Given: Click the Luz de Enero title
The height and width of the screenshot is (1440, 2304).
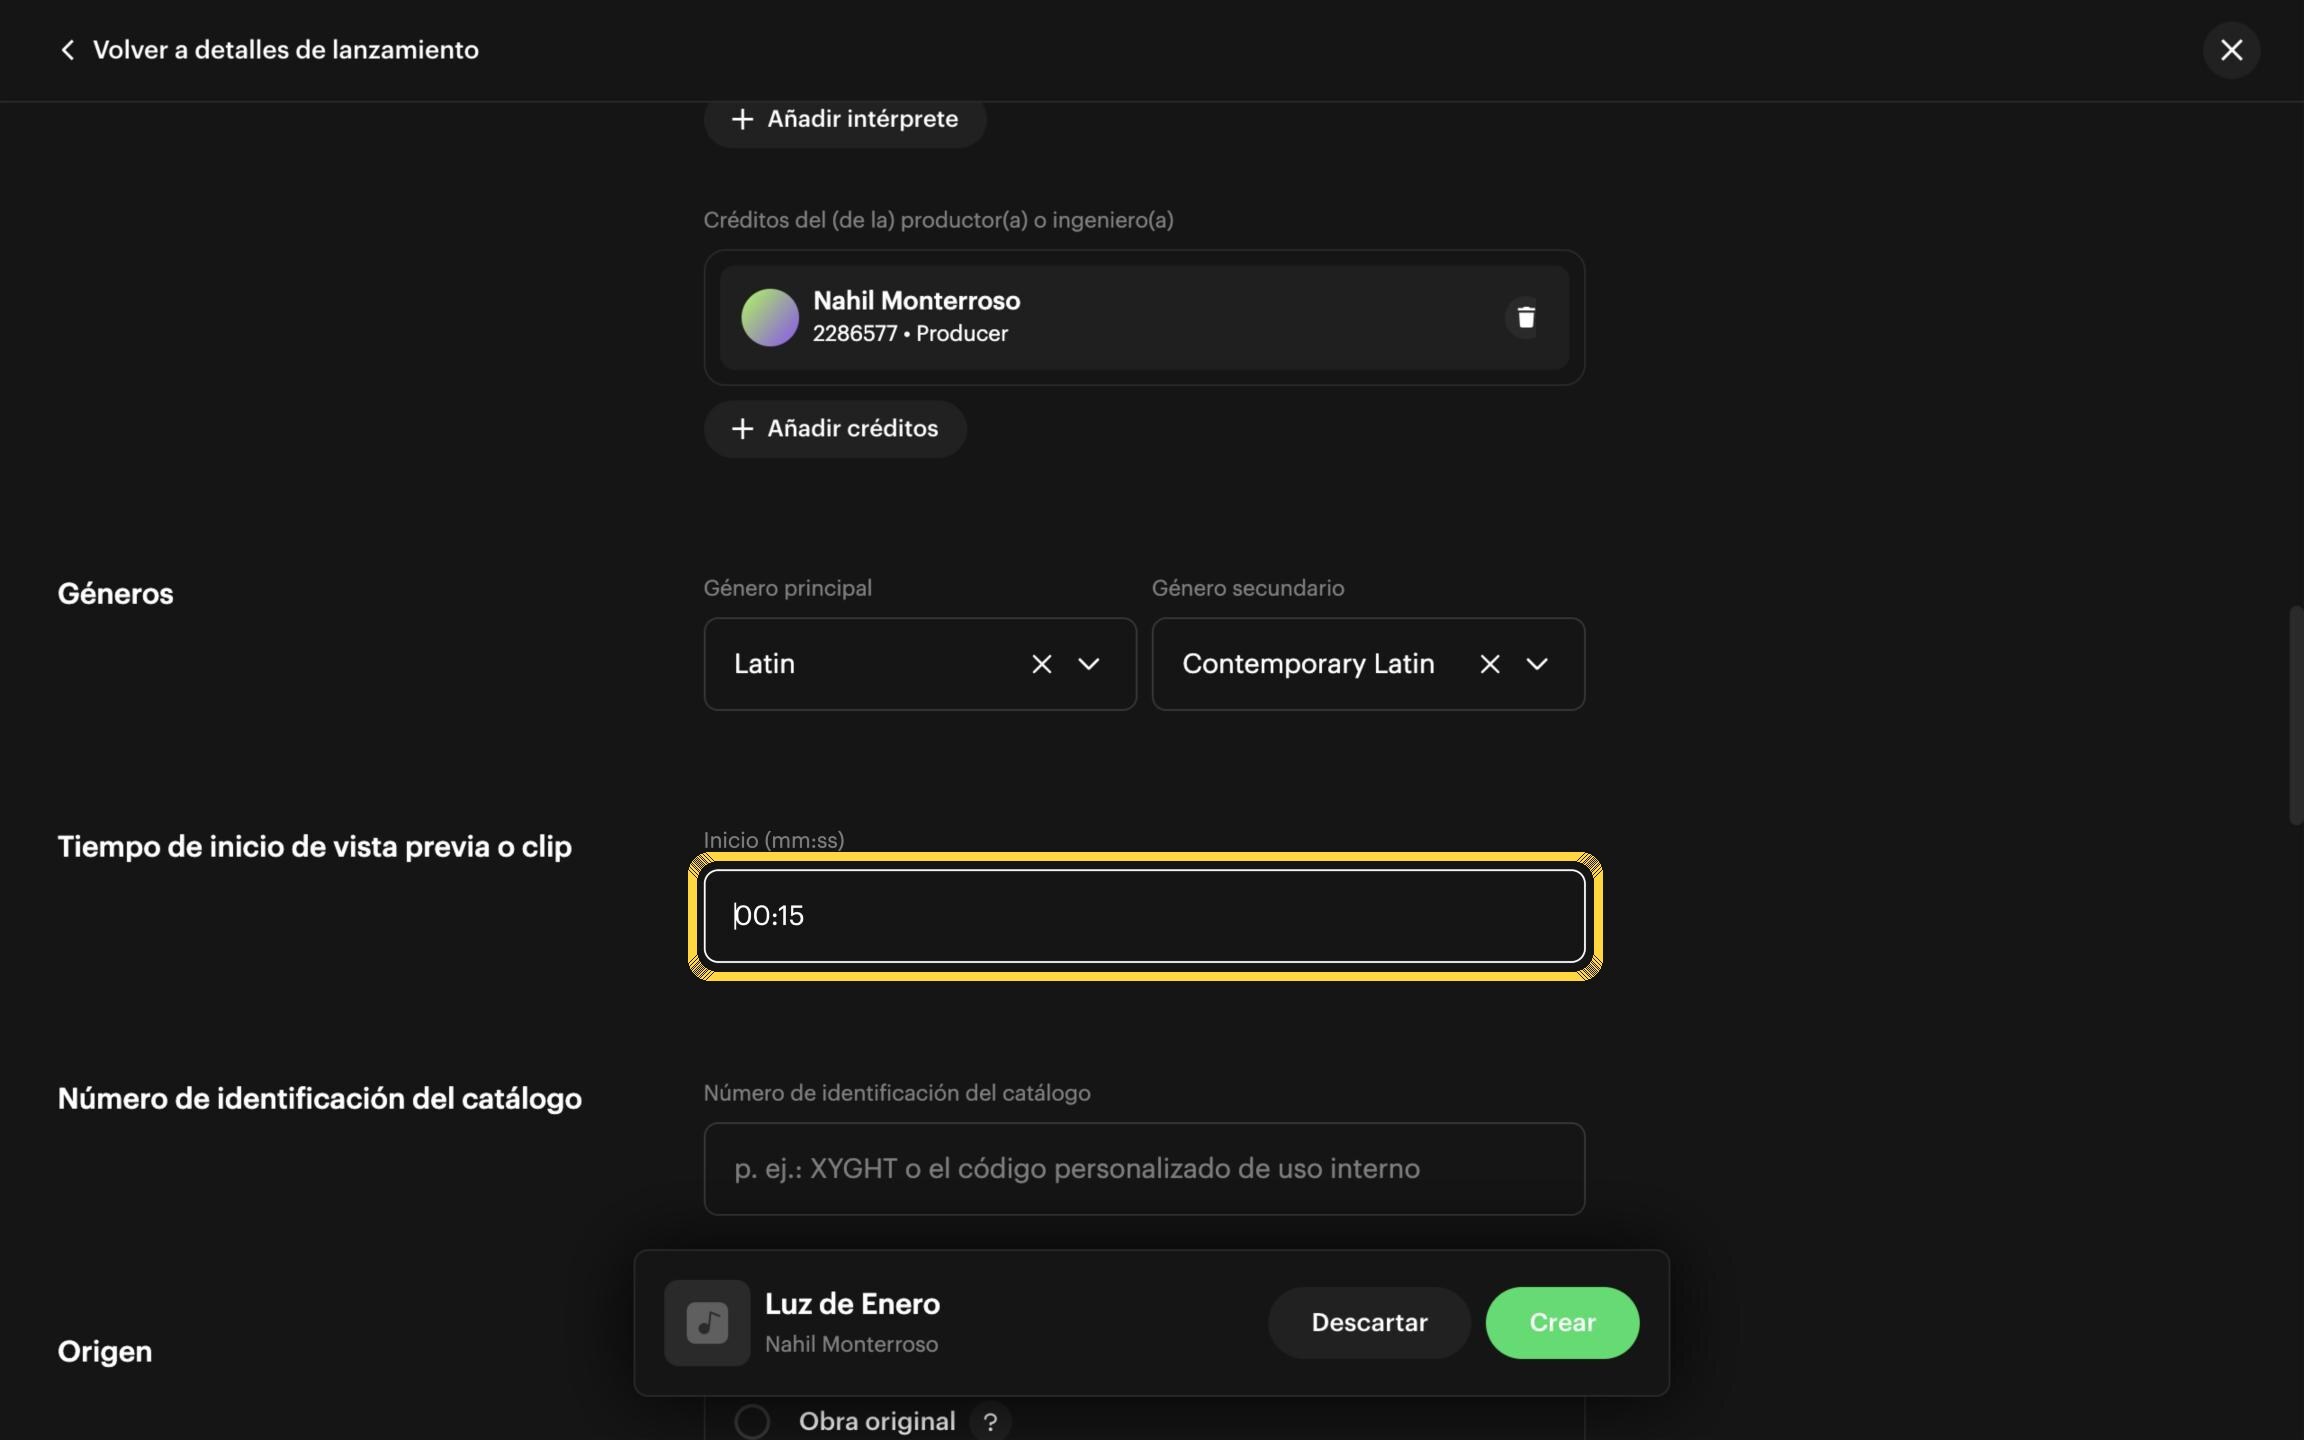Looking at the screenshot, I should [x=852, y=1304].
